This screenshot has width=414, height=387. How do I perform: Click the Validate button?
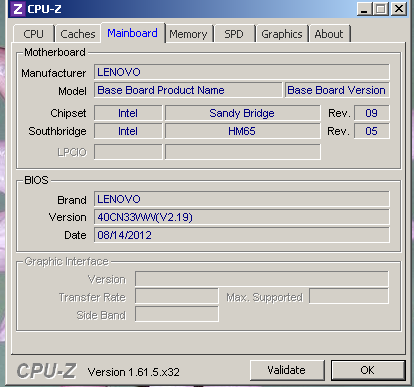287,370
